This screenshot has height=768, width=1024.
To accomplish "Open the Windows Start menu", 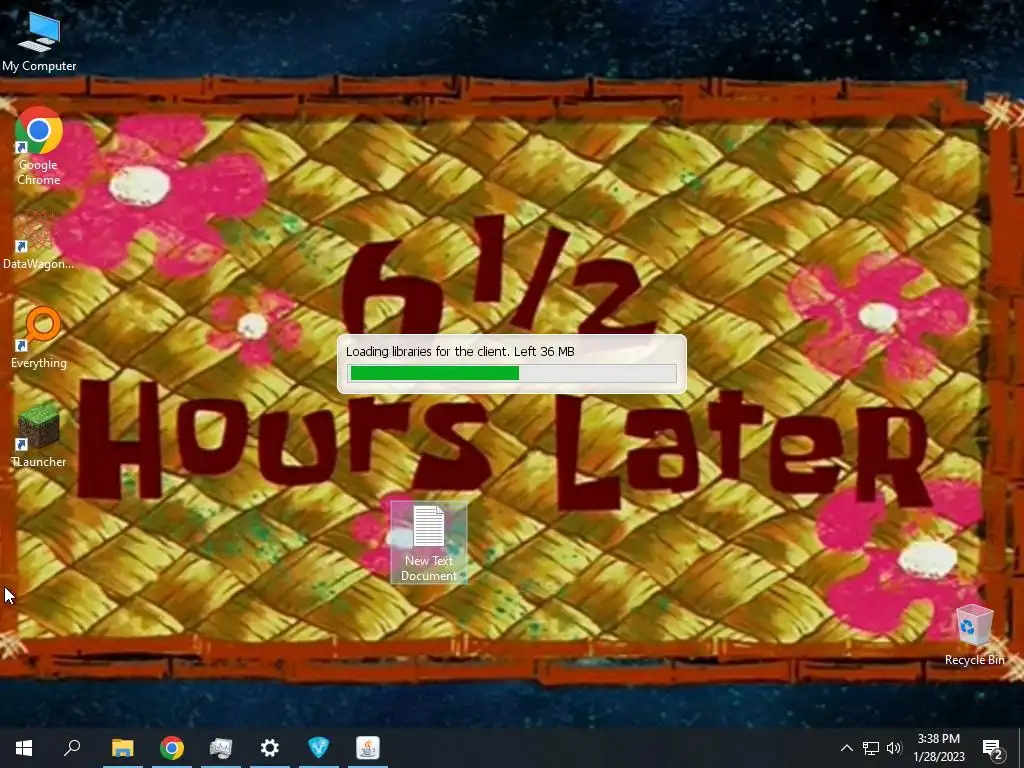I will click(x=24, y=748).
